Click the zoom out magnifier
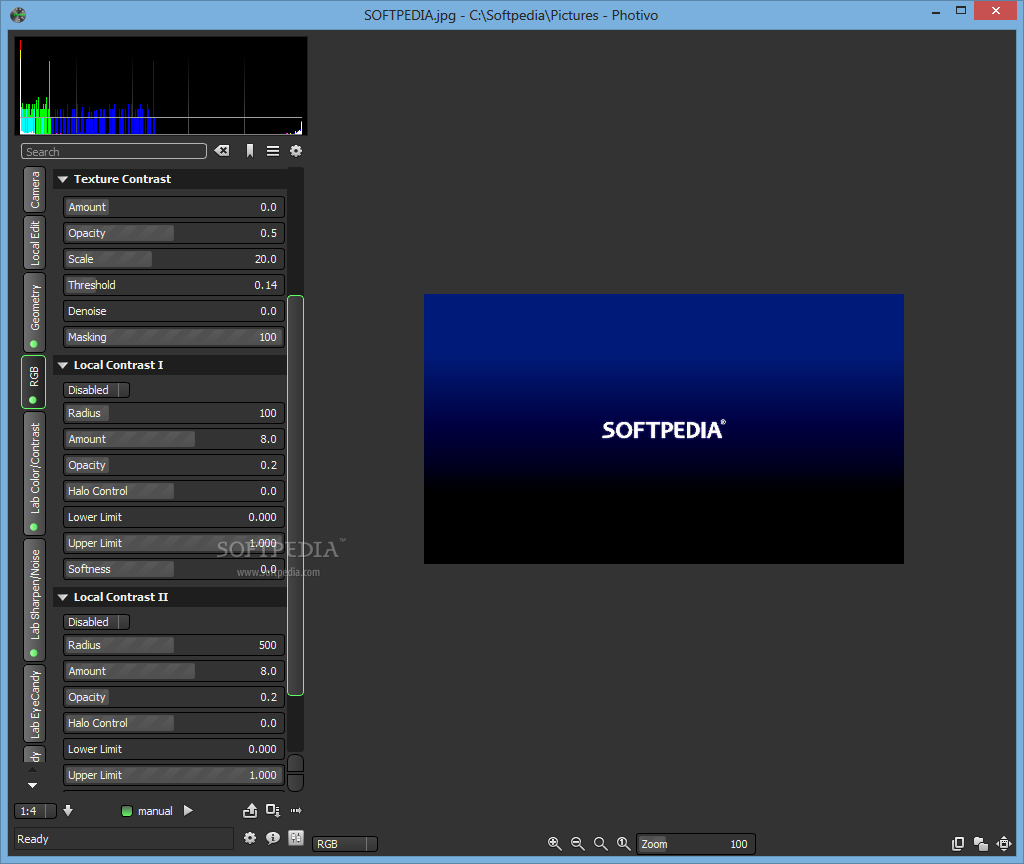The image size is (1024, 864). [577, 844]
